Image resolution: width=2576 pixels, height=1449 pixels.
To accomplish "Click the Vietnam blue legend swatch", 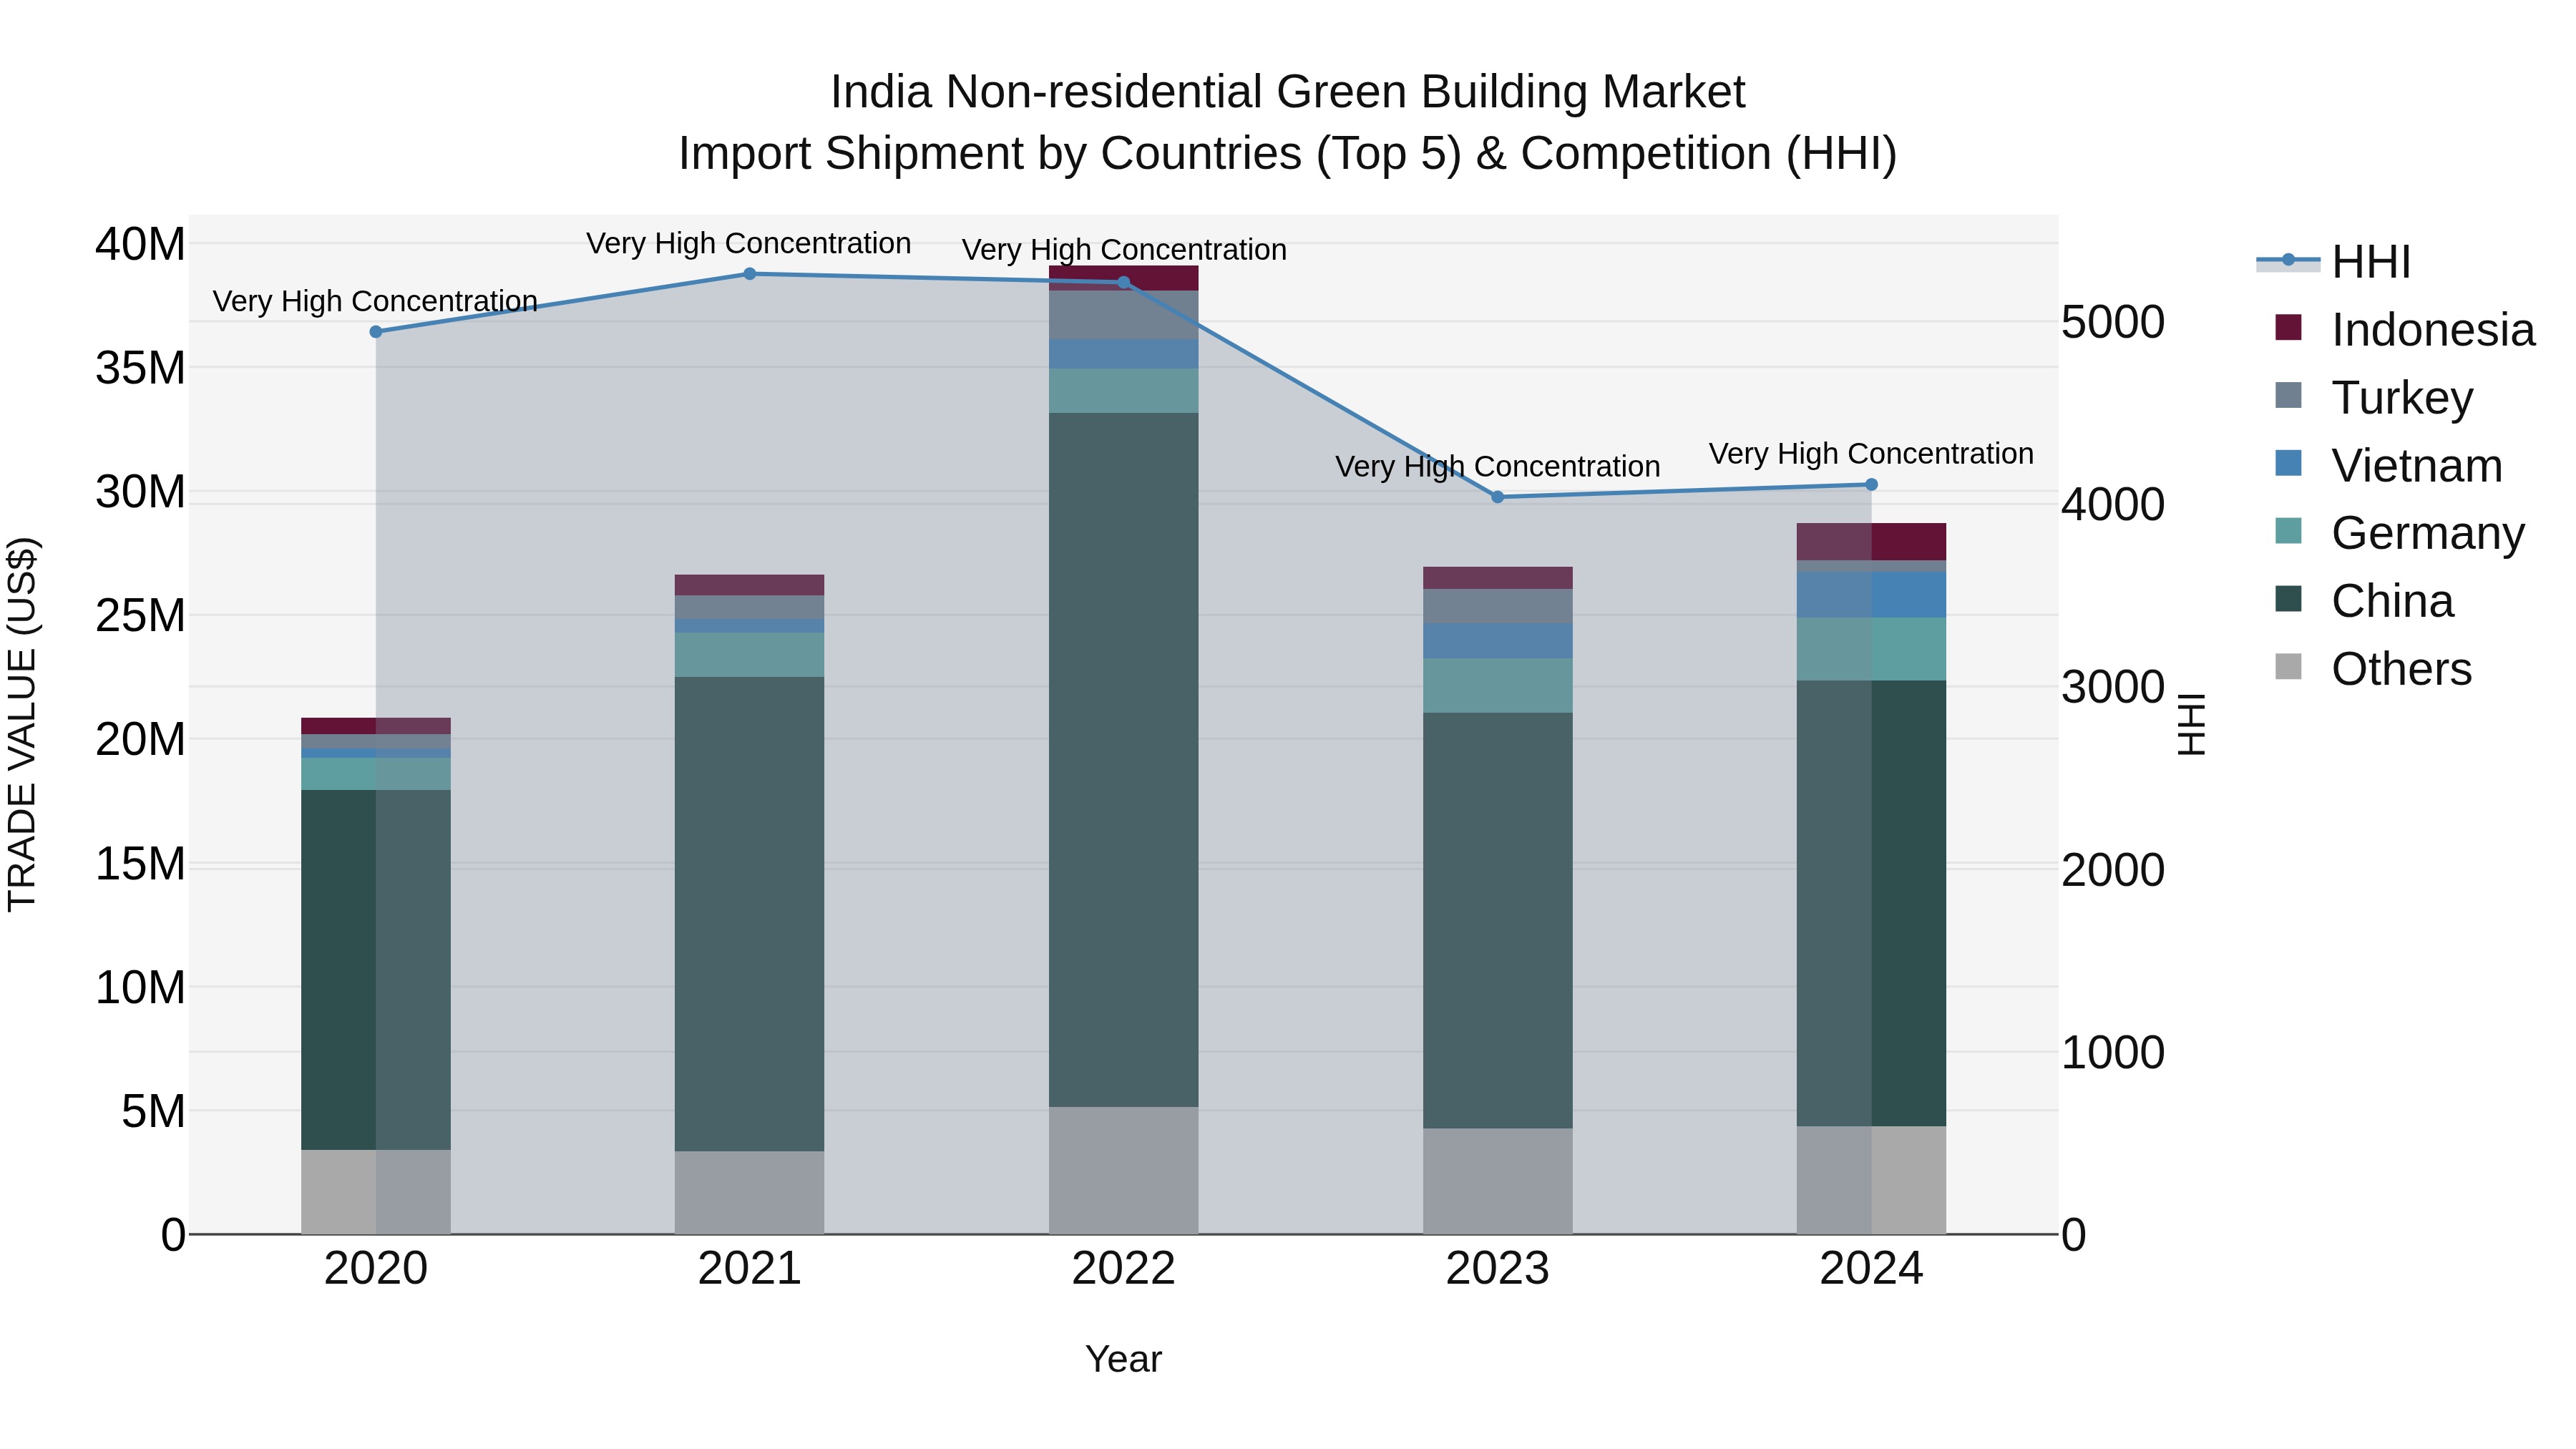I will pyautogui.click(x=2288, y=463).
